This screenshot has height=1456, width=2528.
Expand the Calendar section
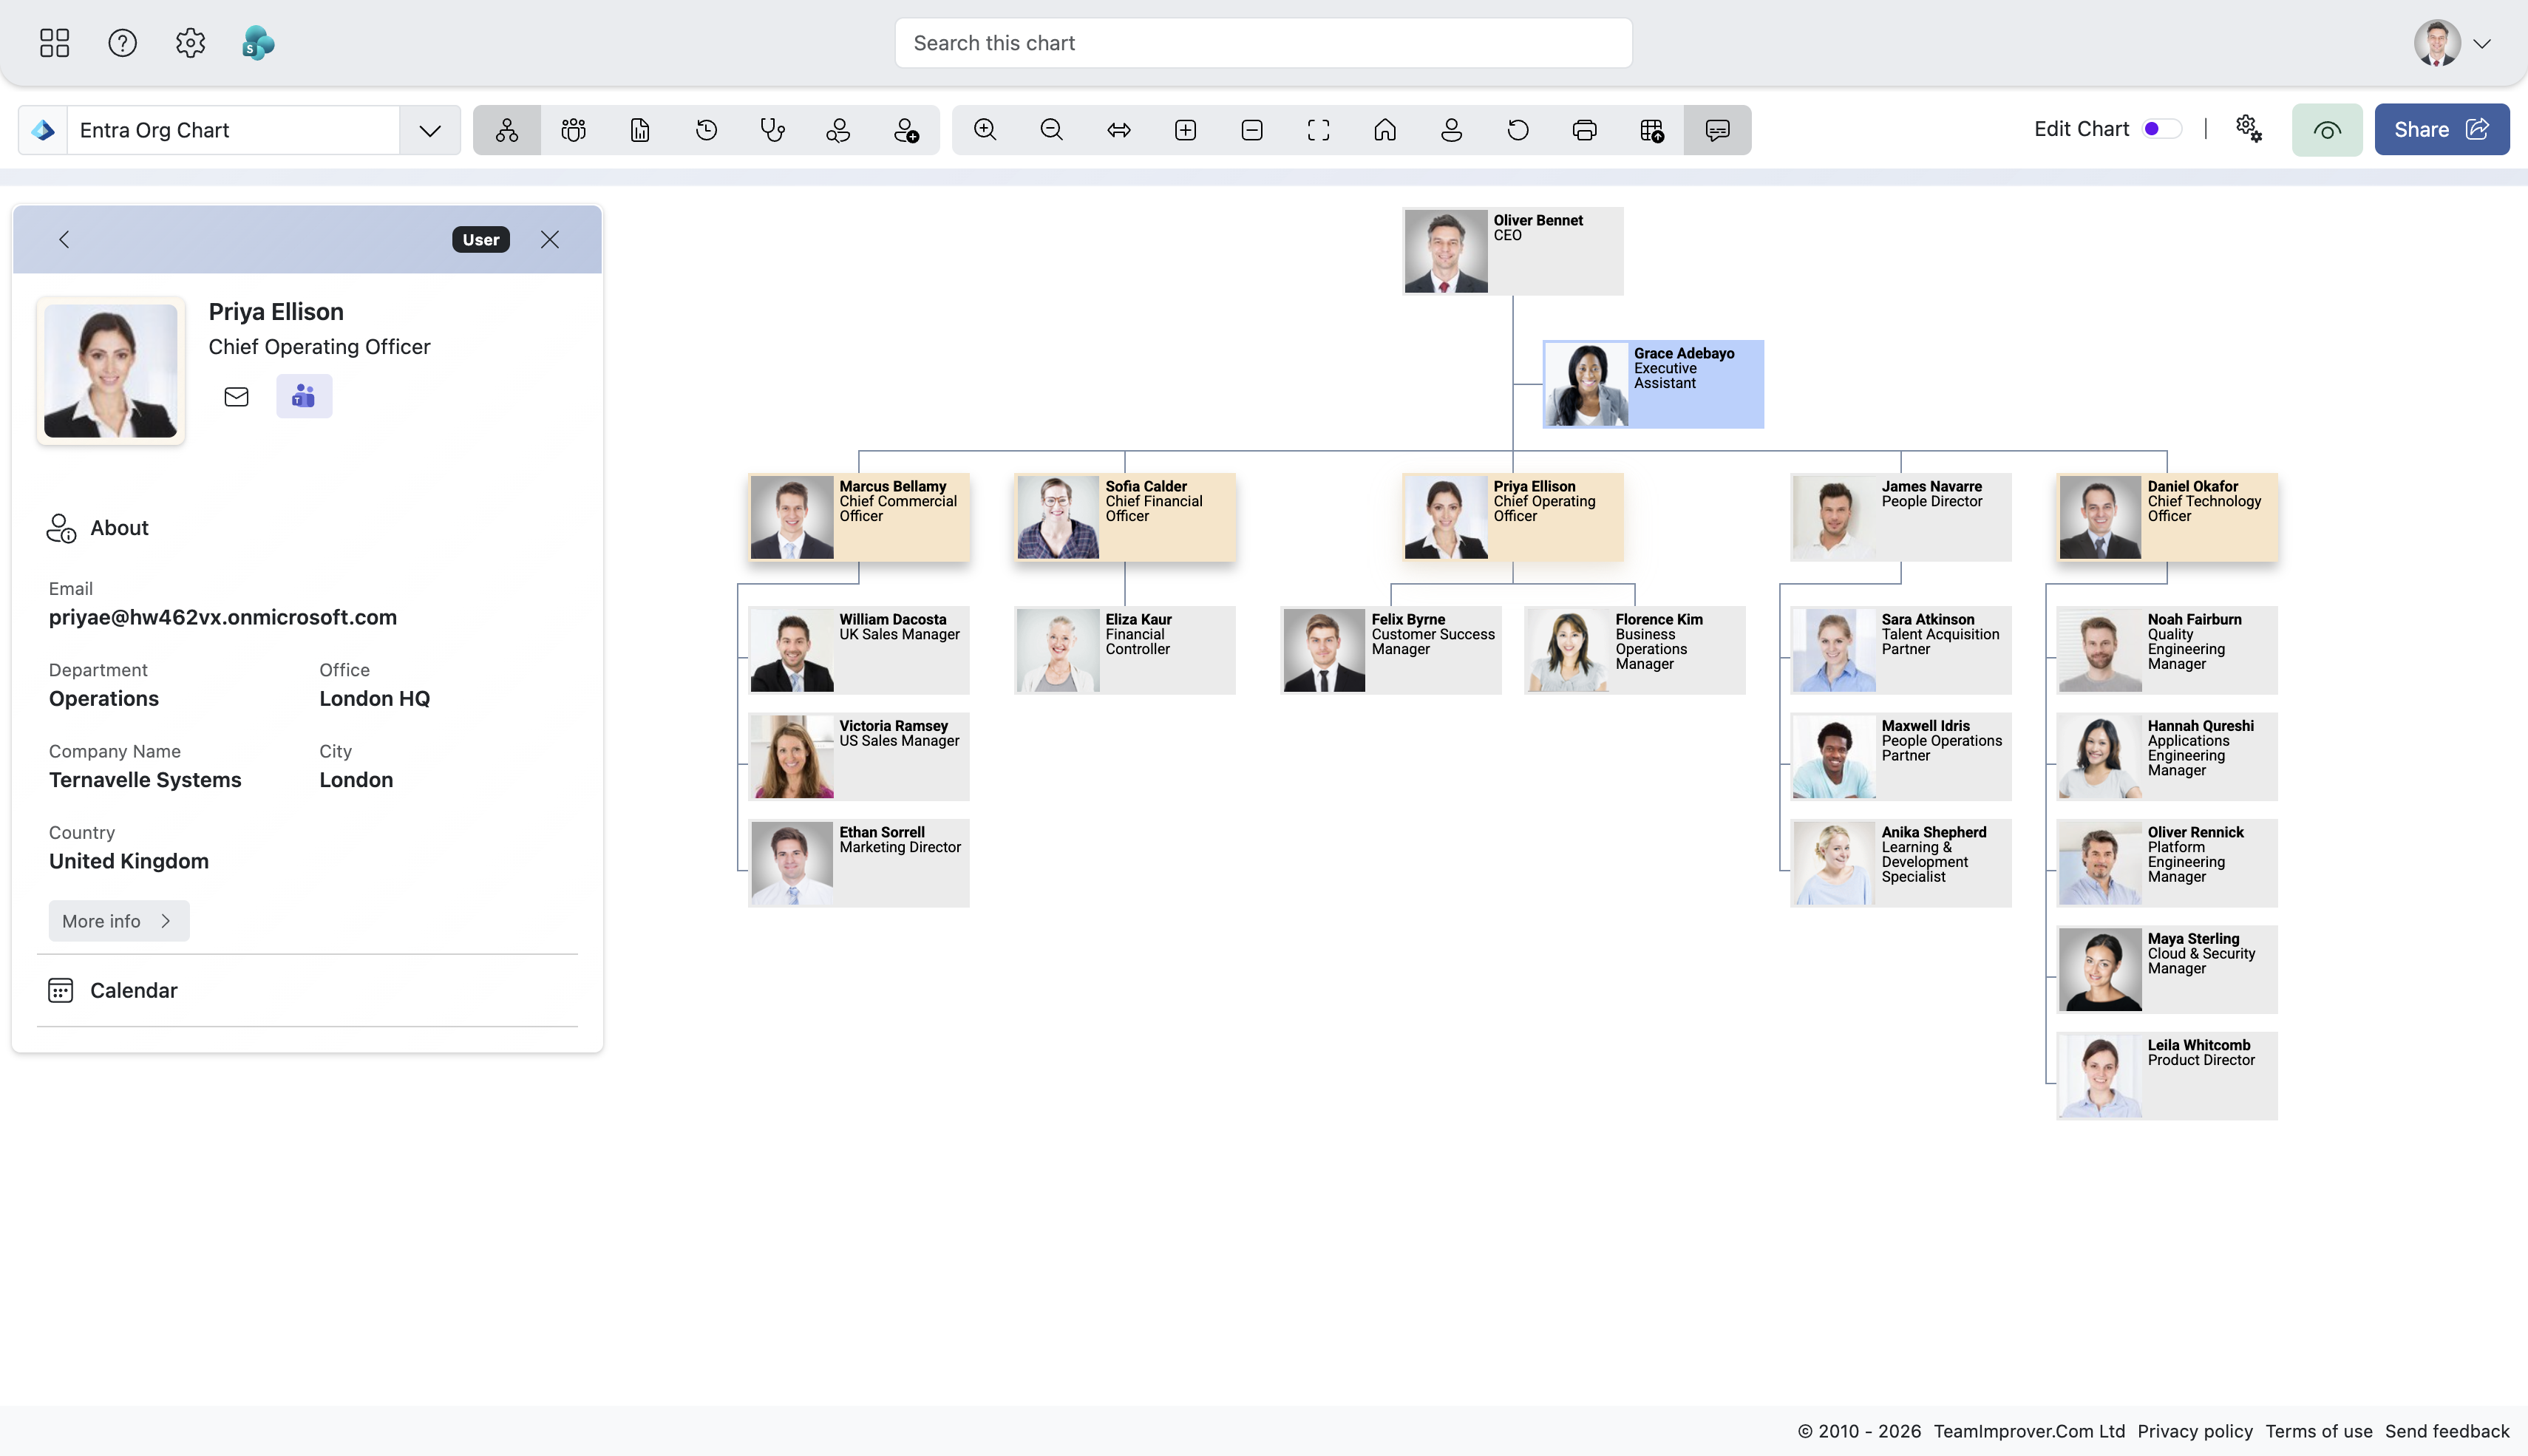pos(307,990)
